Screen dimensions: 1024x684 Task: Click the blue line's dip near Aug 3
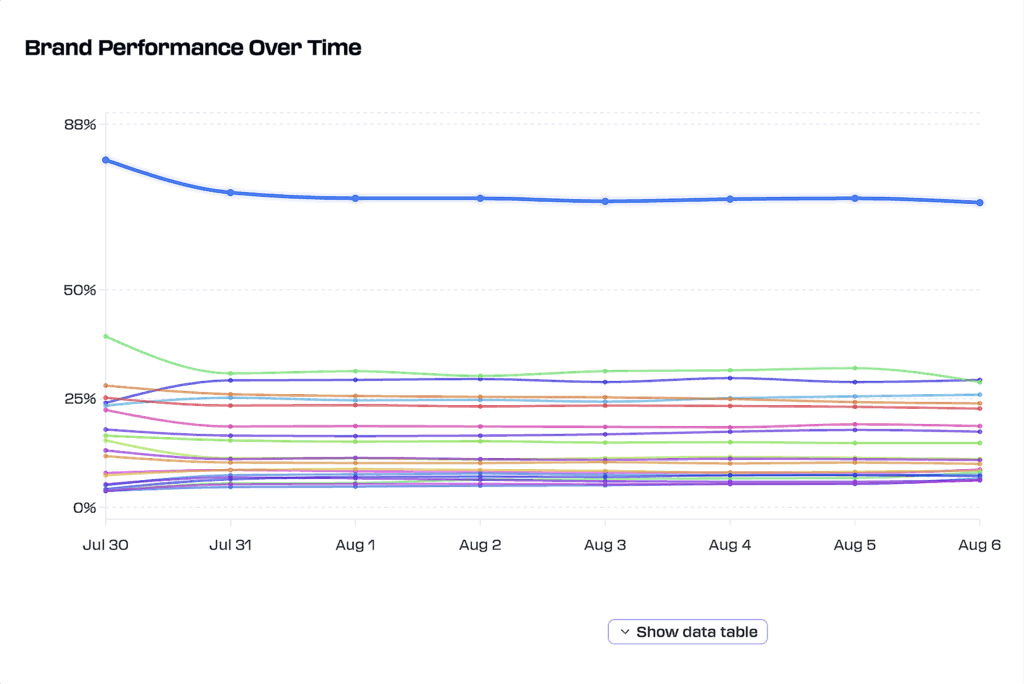(605, 201)
